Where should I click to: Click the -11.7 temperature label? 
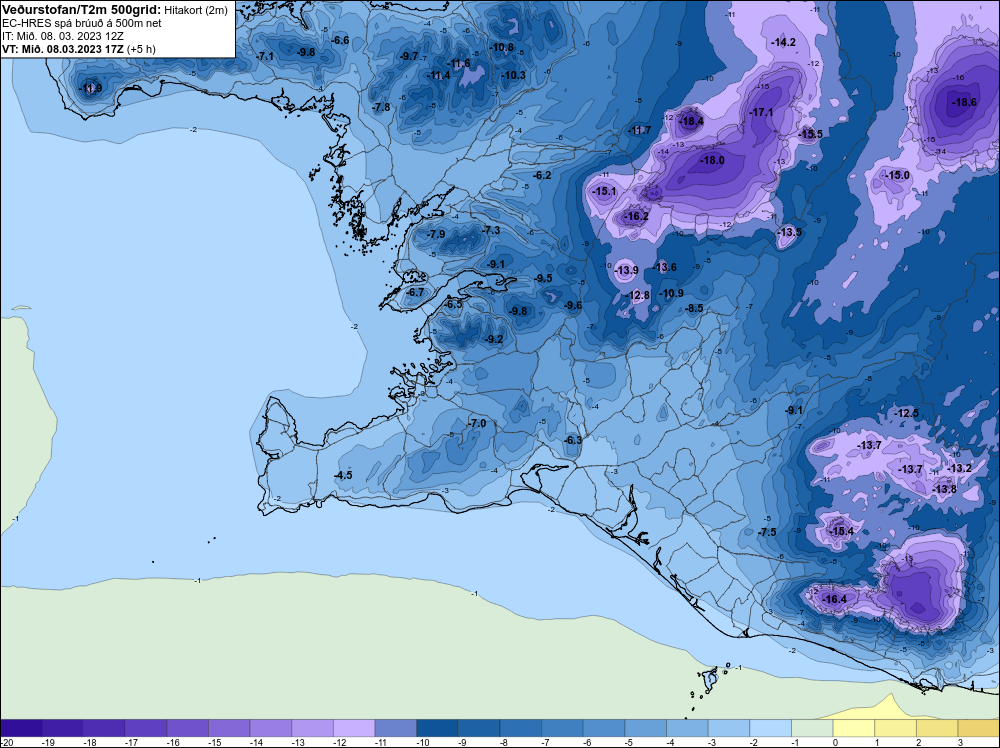tap(640, 130)
